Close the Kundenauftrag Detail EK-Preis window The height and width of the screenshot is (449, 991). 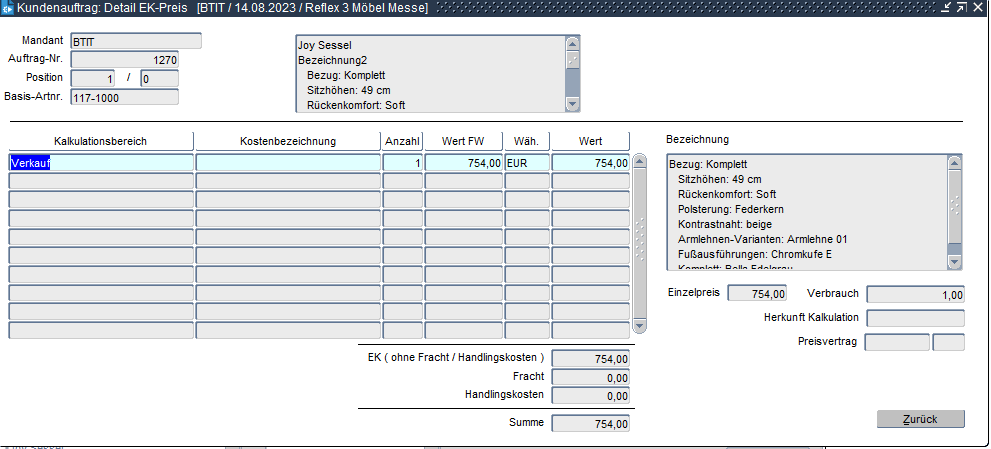(x=978, y=8)
